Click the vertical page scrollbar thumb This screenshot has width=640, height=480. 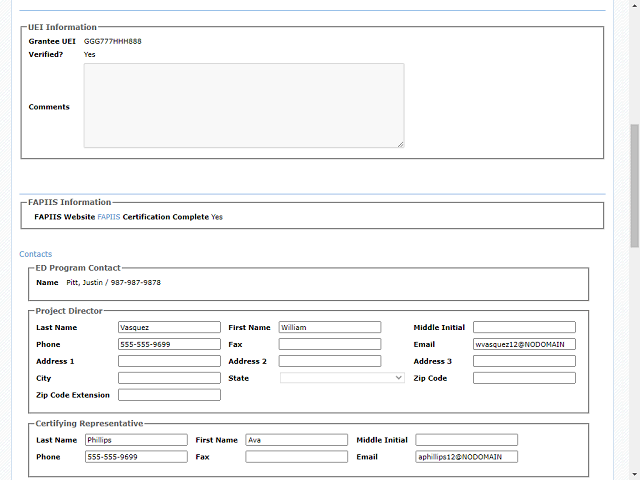click(634, 185)
